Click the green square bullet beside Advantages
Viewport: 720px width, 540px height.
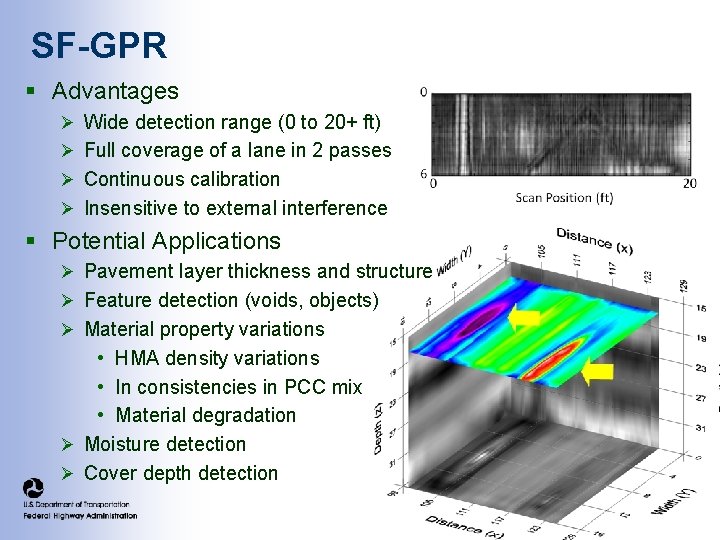point(31,90)
